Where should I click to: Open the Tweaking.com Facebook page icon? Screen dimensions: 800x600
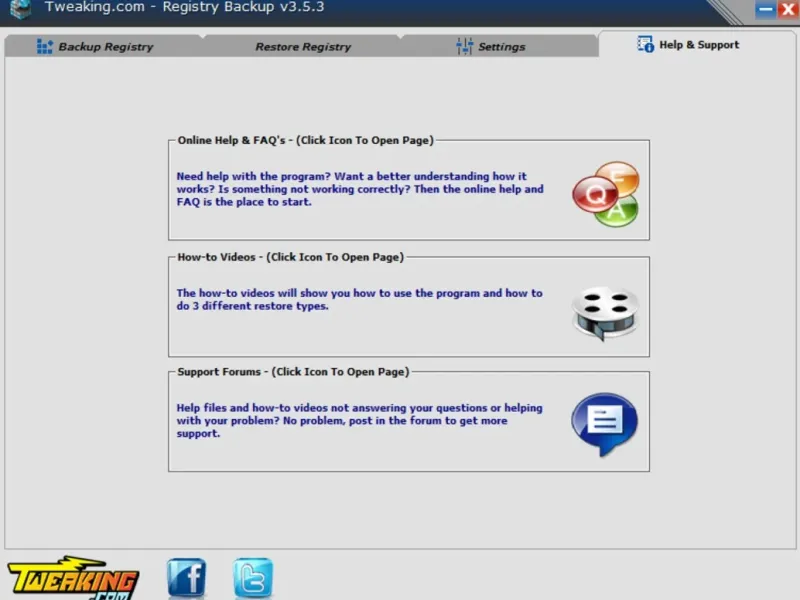[x=186, y=578]
